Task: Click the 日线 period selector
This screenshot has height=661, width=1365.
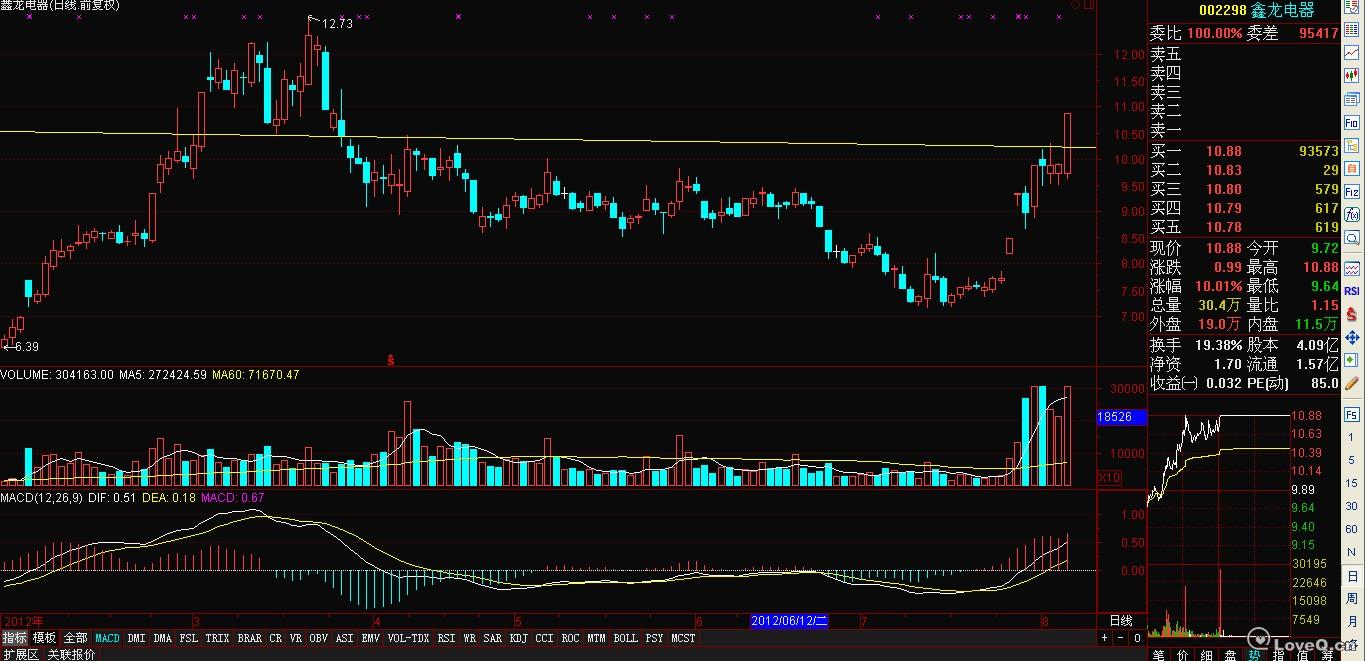Action: (1121, 621)
